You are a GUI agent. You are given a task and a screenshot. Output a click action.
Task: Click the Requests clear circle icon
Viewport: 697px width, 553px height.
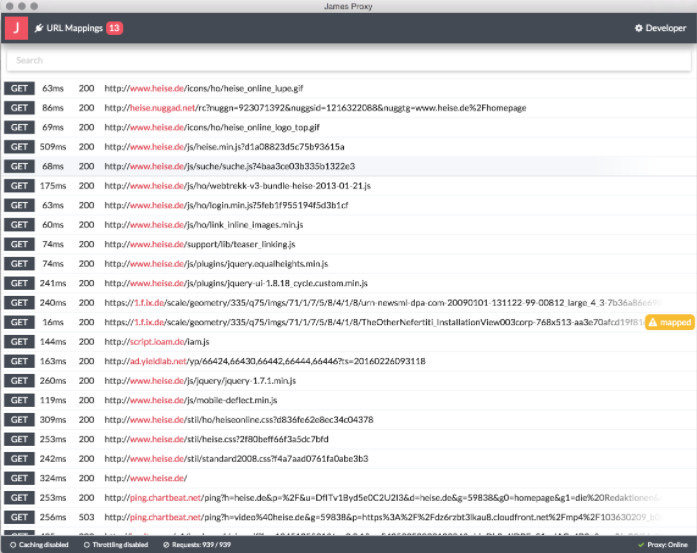click(166, 545)
